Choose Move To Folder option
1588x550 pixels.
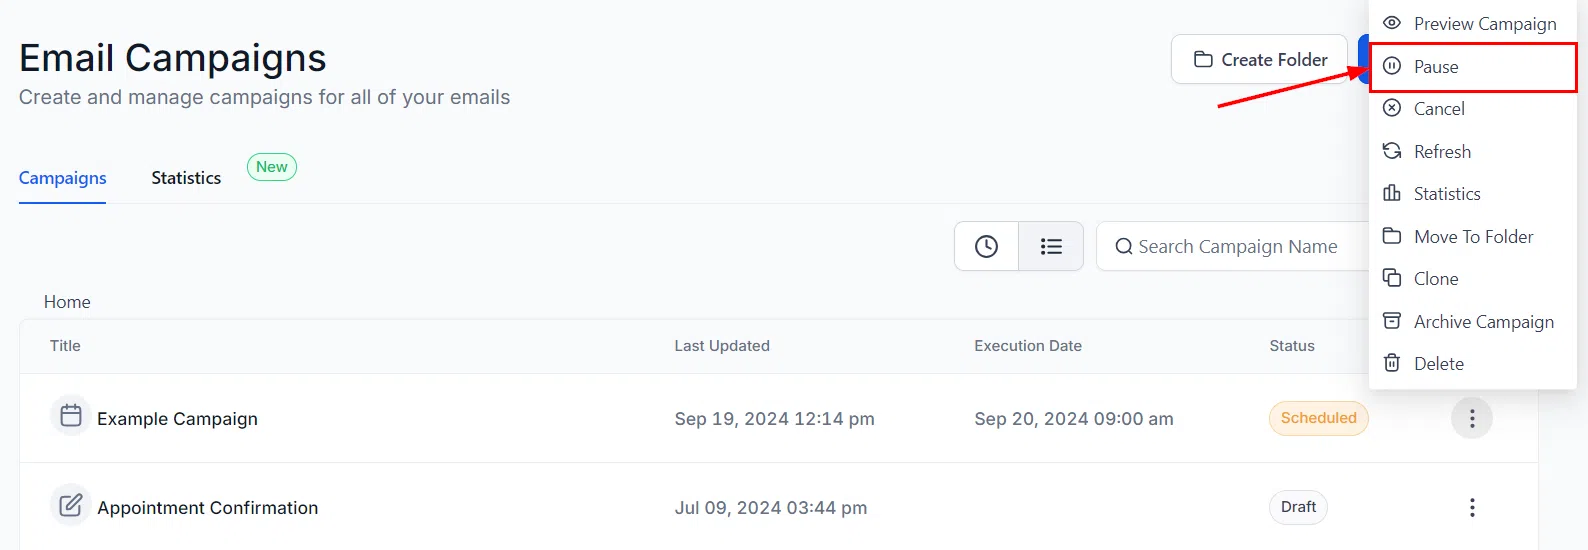pyautogui.click(x=1473, y=237)
